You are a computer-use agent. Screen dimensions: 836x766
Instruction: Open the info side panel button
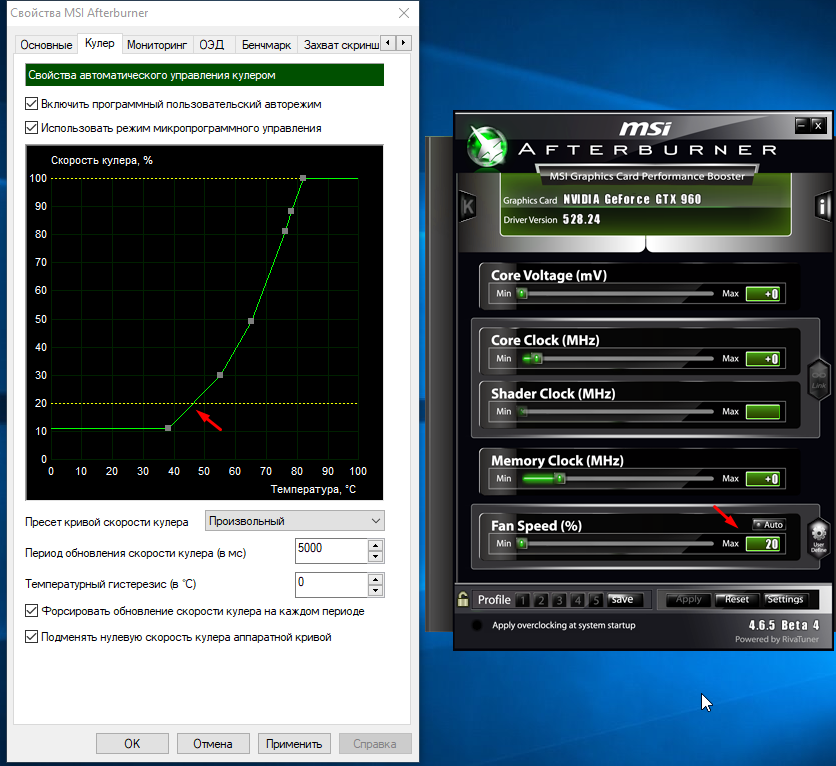point(823,205)
